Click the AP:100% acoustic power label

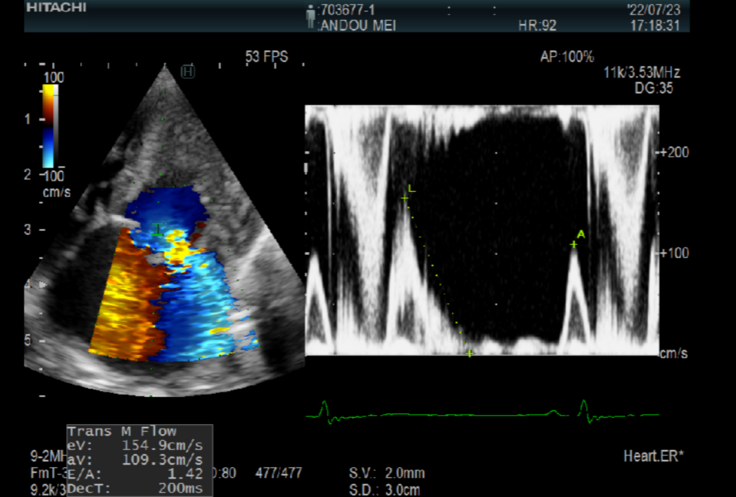click(x=567, y=57)
